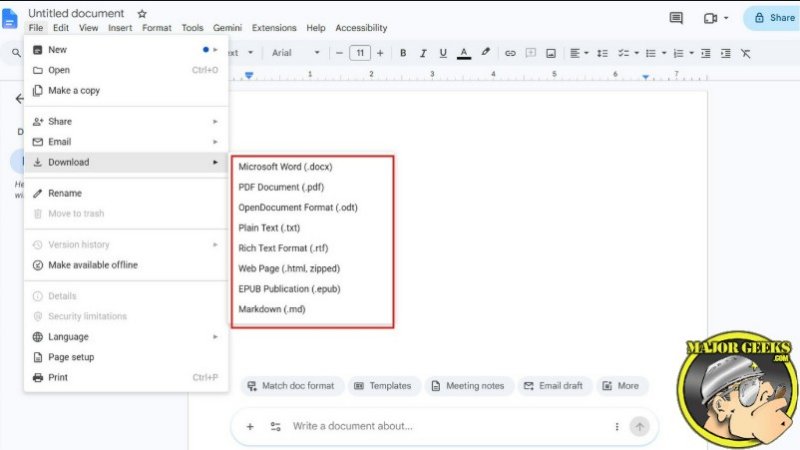This screenshot has height=450, width=800.
Task: Open the paragraph style dropdown arrow
Action: [251, 53]
